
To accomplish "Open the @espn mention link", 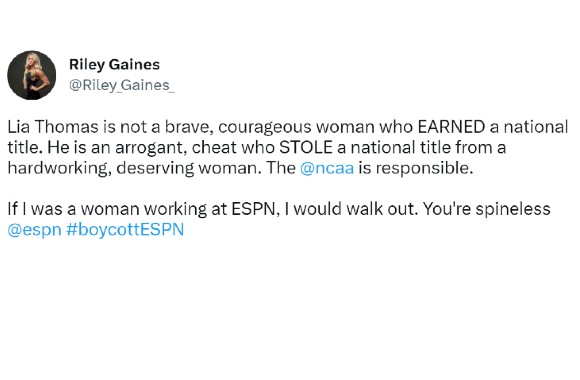I will click(x=34, y=230).
